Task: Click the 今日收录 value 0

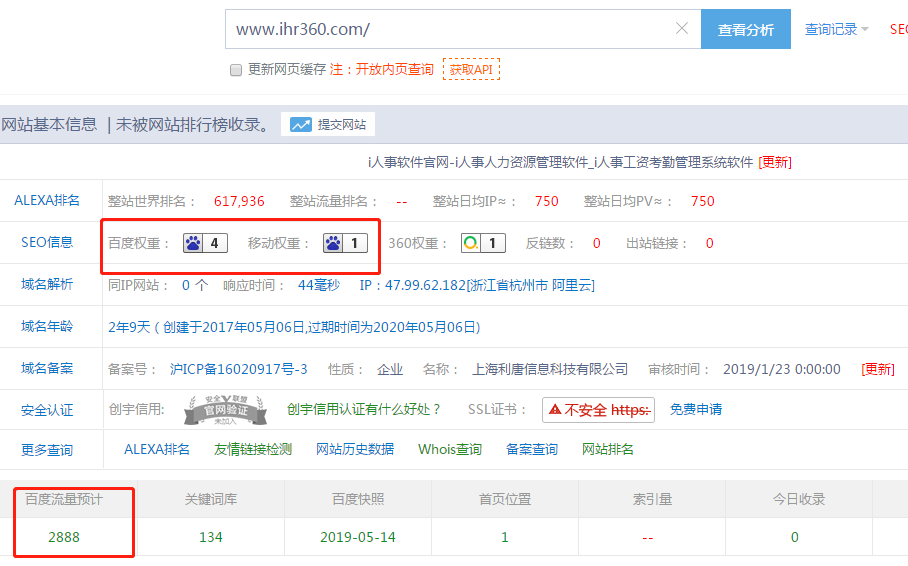Action: pos(794,537)
